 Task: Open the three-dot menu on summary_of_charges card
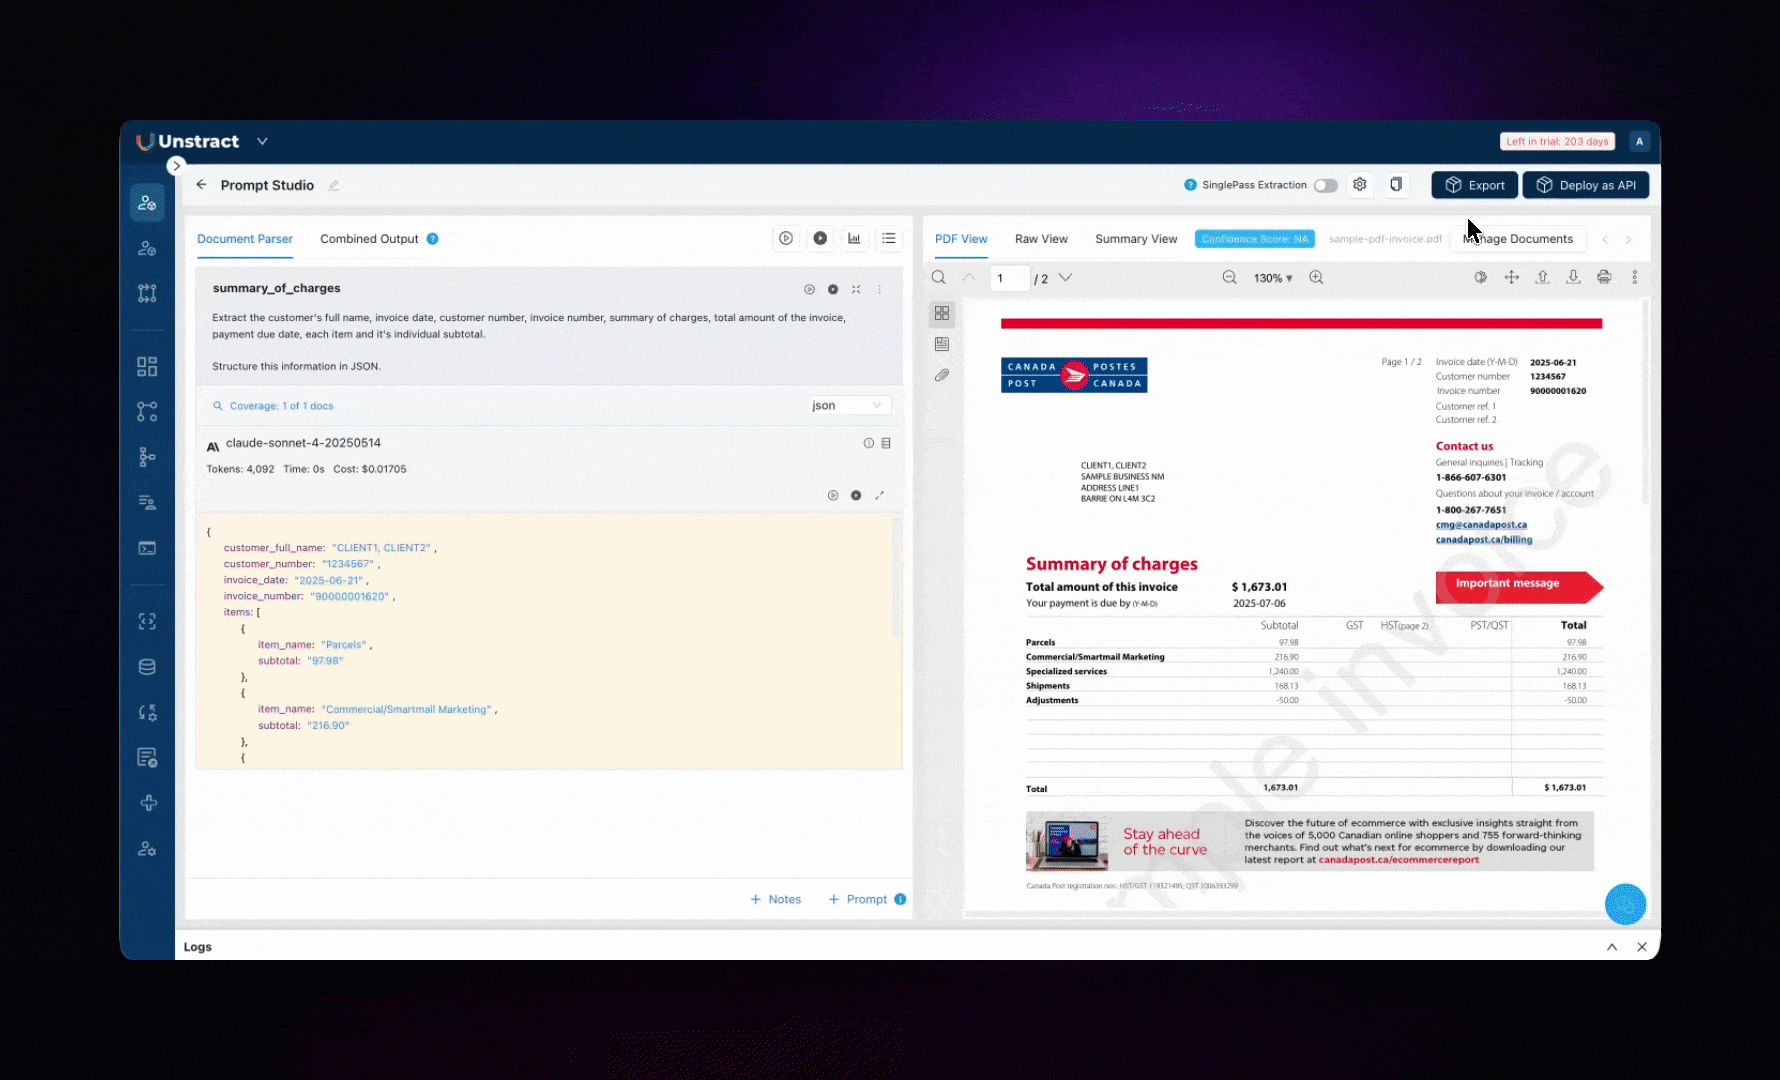(880, 289)
